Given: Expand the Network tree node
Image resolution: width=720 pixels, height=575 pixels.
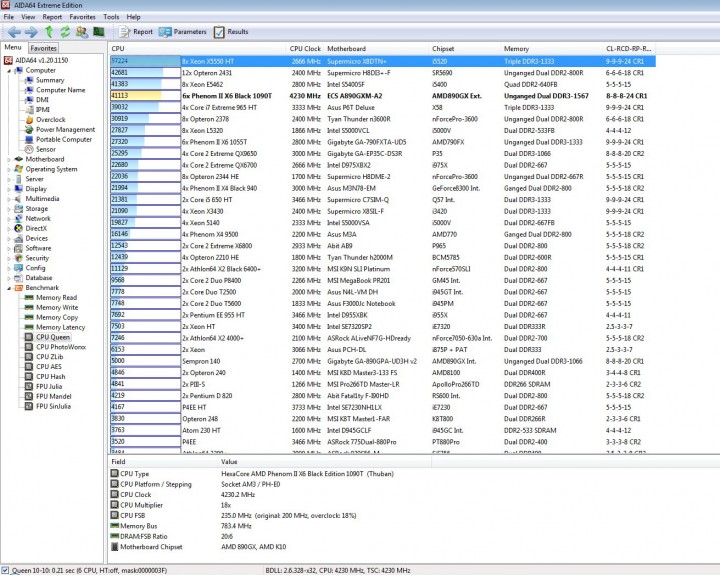Looking at the screenshot, I should 9,219.
